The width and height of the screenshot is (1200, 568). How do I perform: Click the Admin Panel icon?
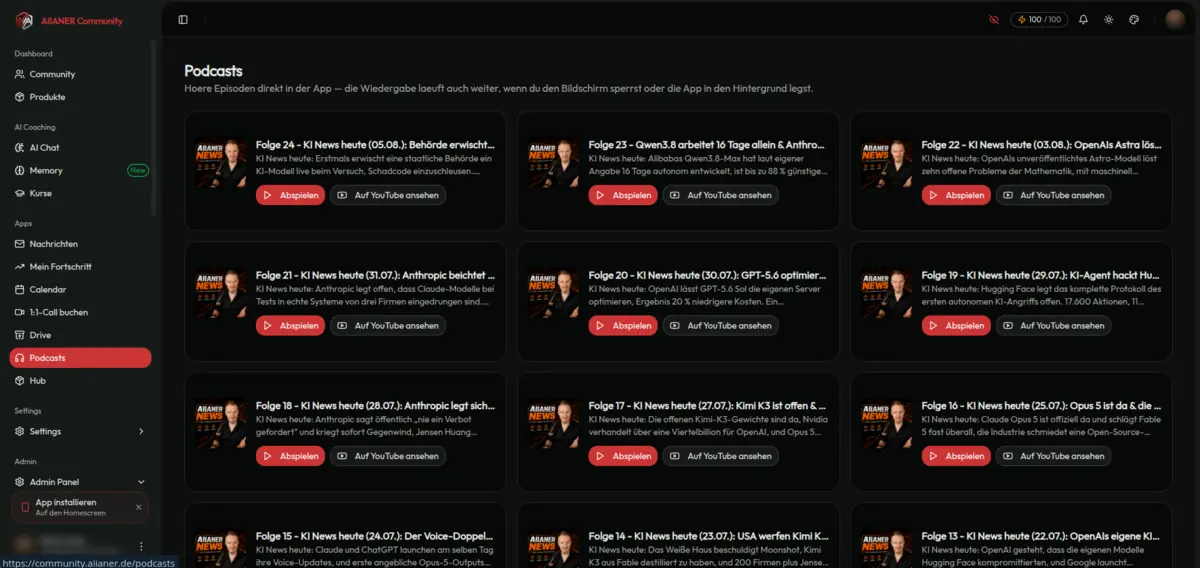point(20,482)
